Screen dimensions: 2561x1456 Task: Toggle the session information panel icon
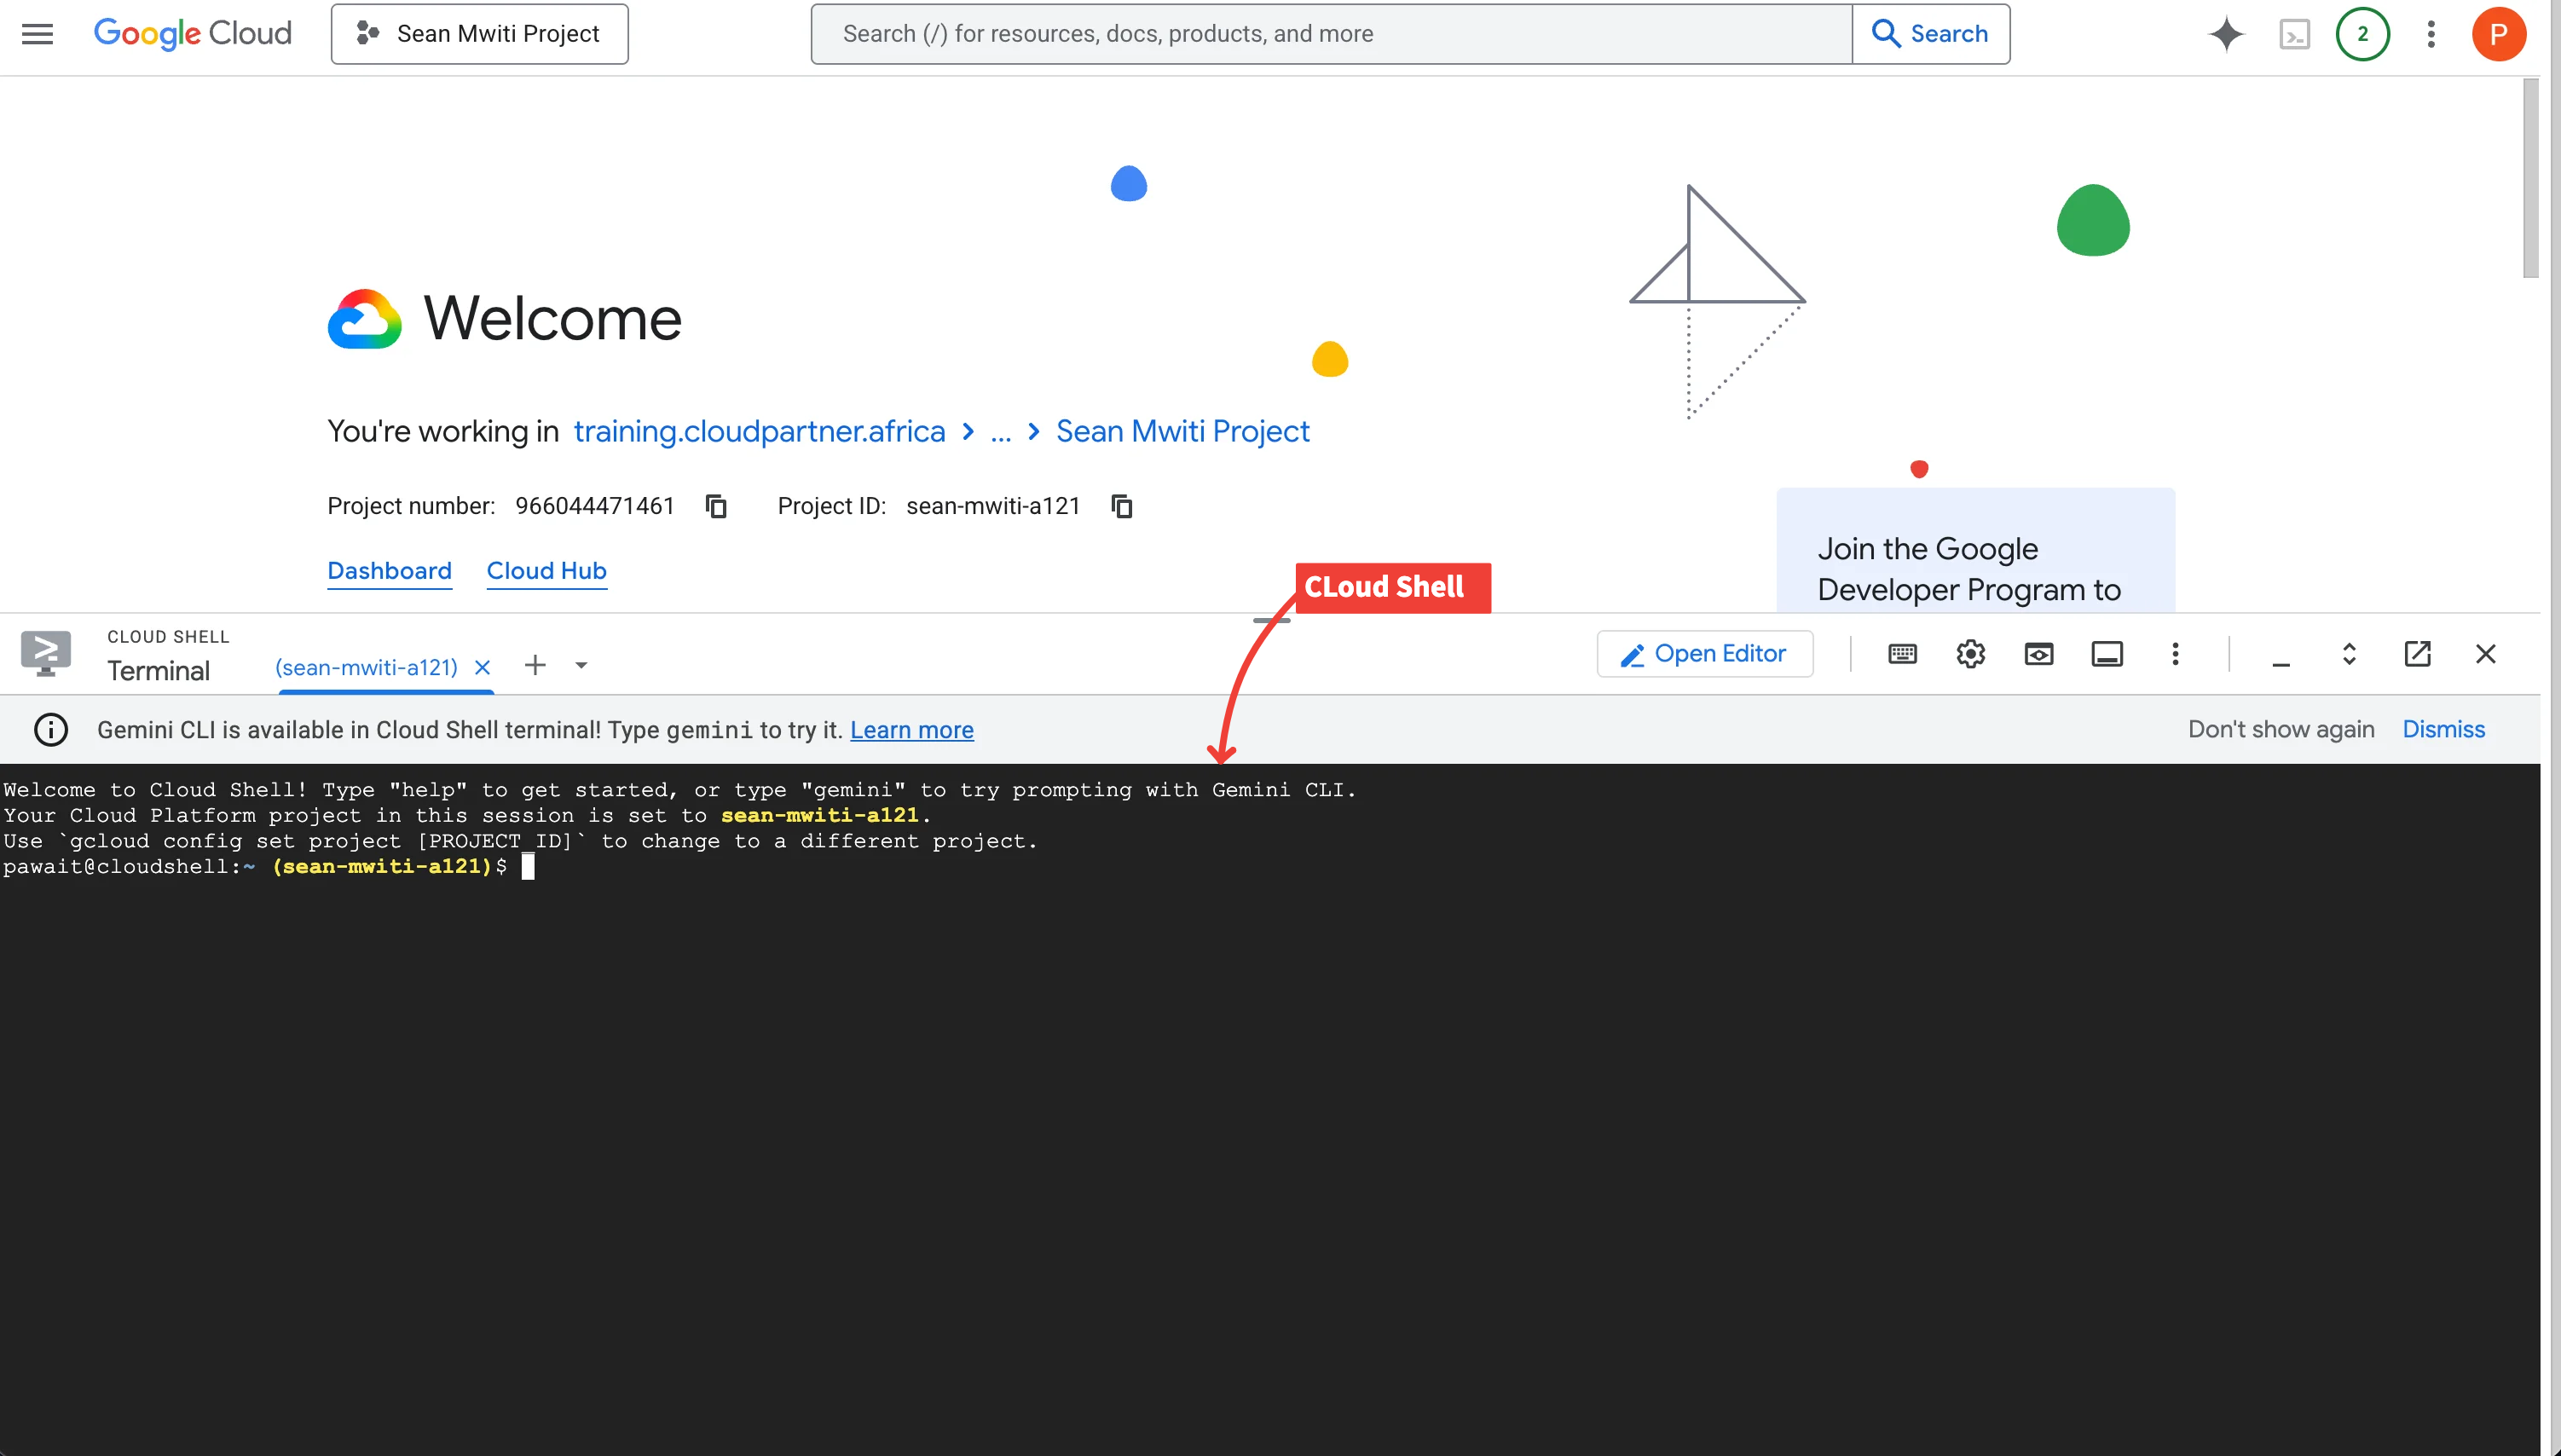[x=2107, y=654]
